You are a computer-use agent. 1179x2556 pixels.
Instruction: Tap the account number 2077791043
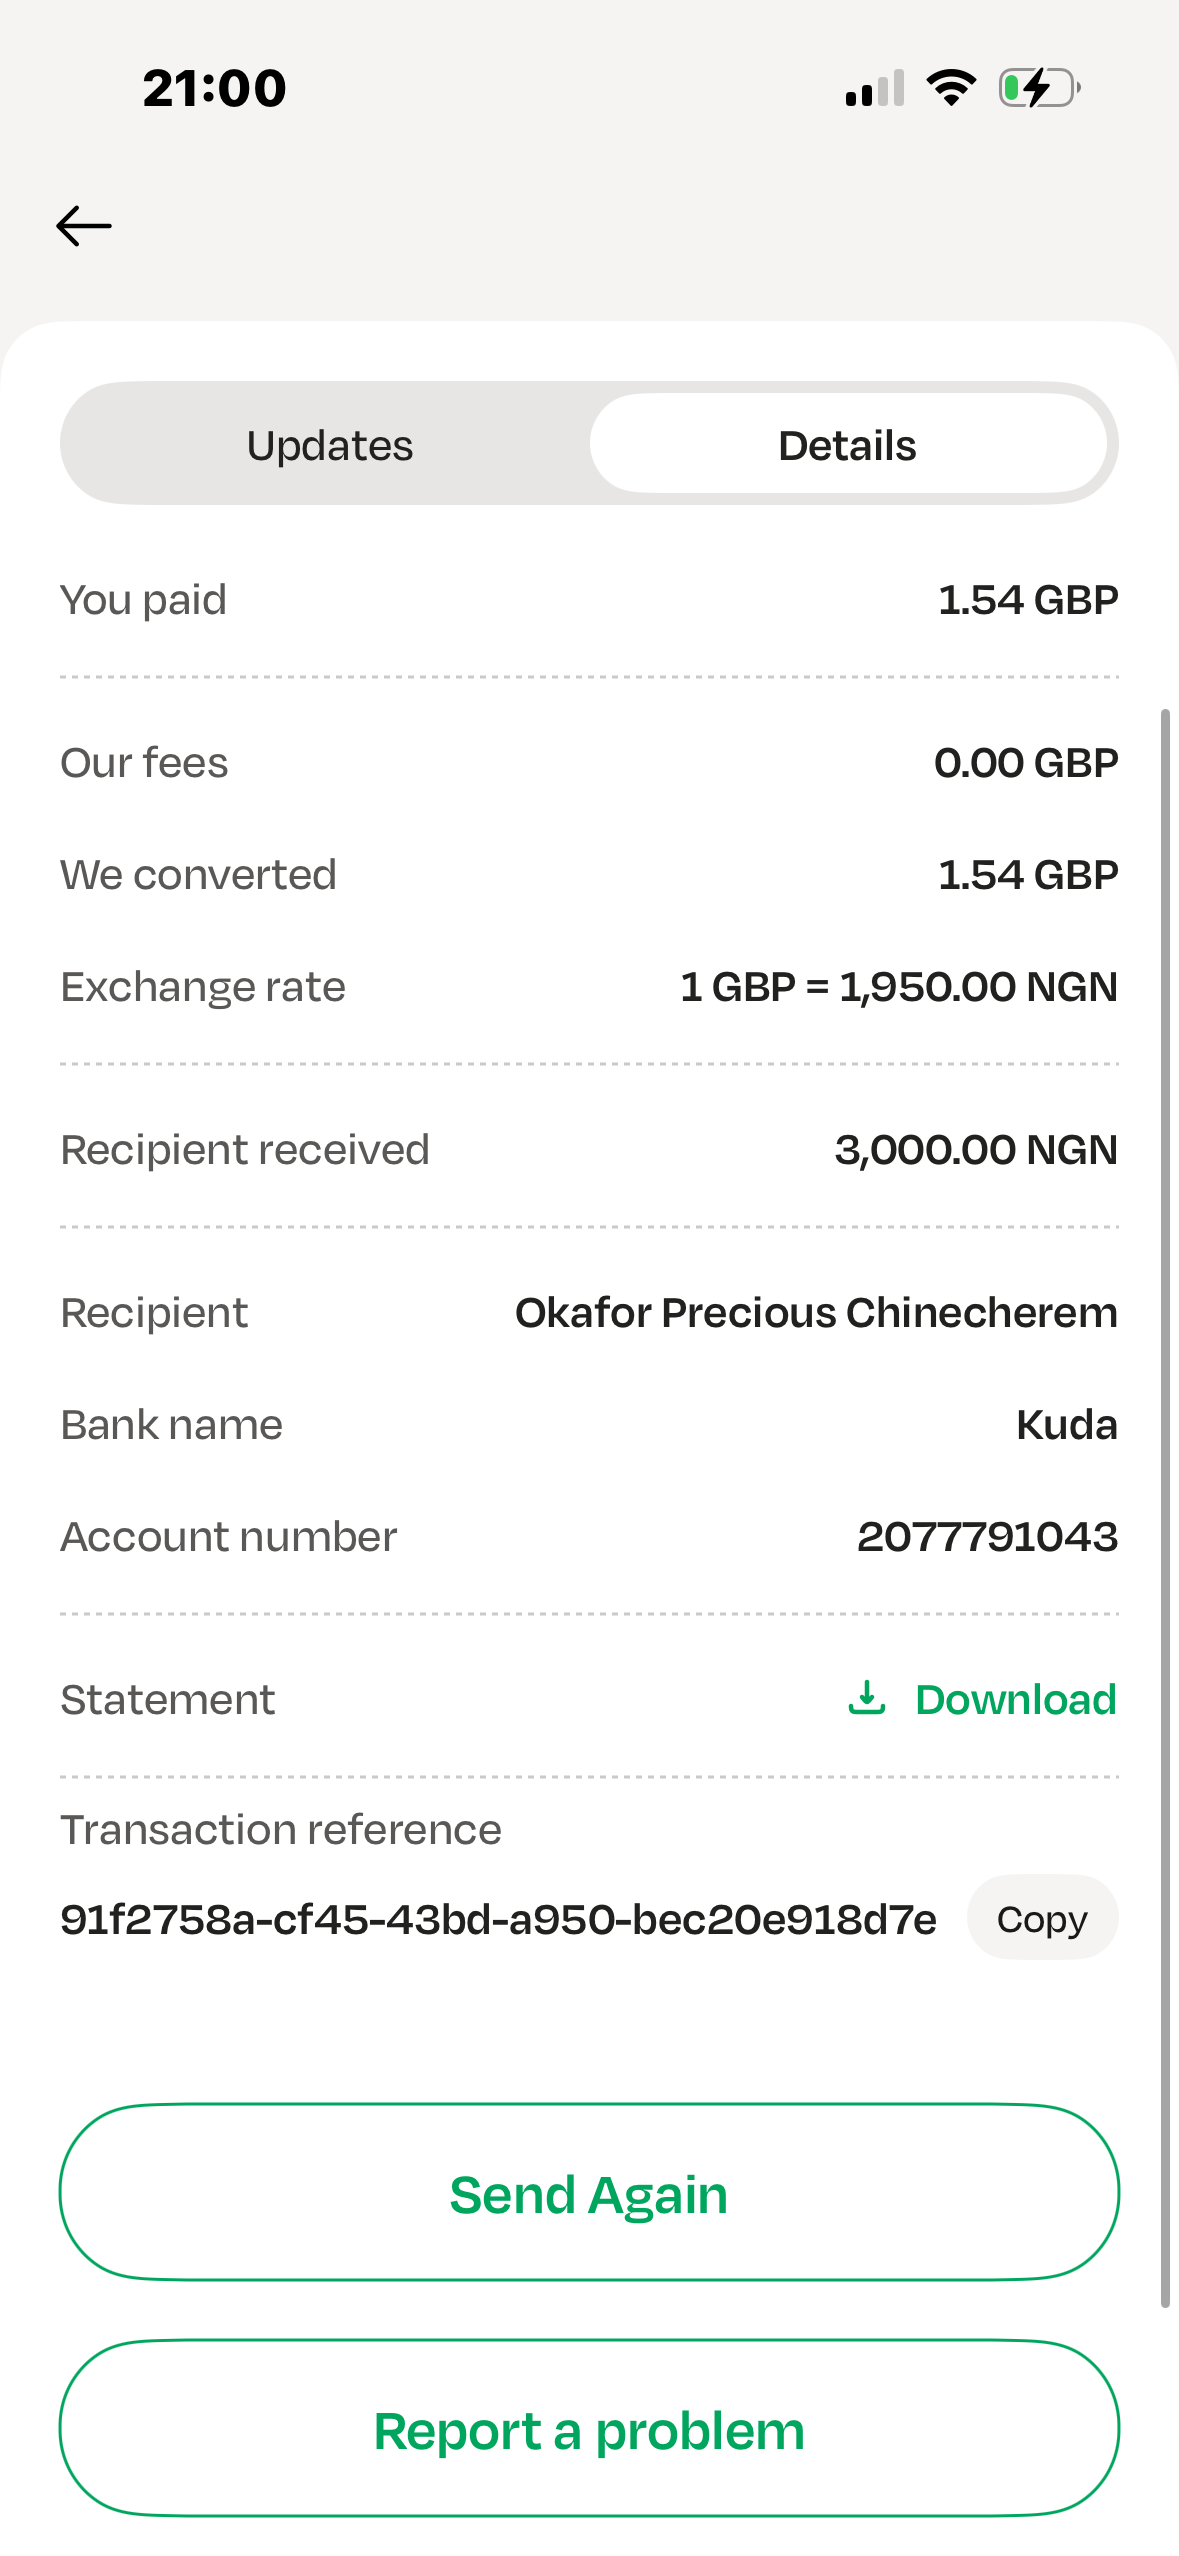987,1537
